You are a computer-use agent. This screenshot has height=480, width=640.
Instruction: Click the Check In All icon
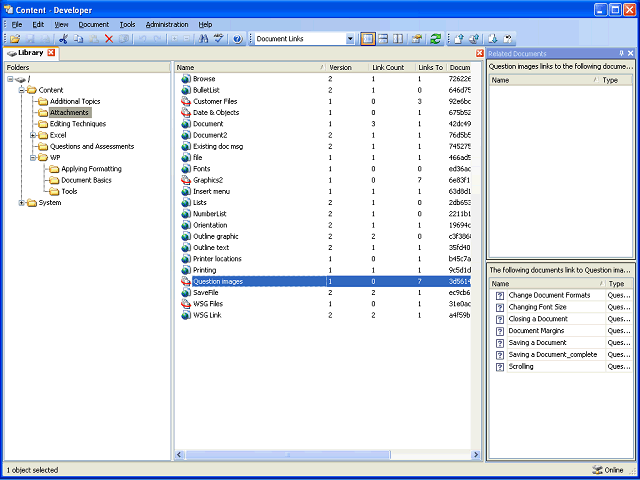474,39
